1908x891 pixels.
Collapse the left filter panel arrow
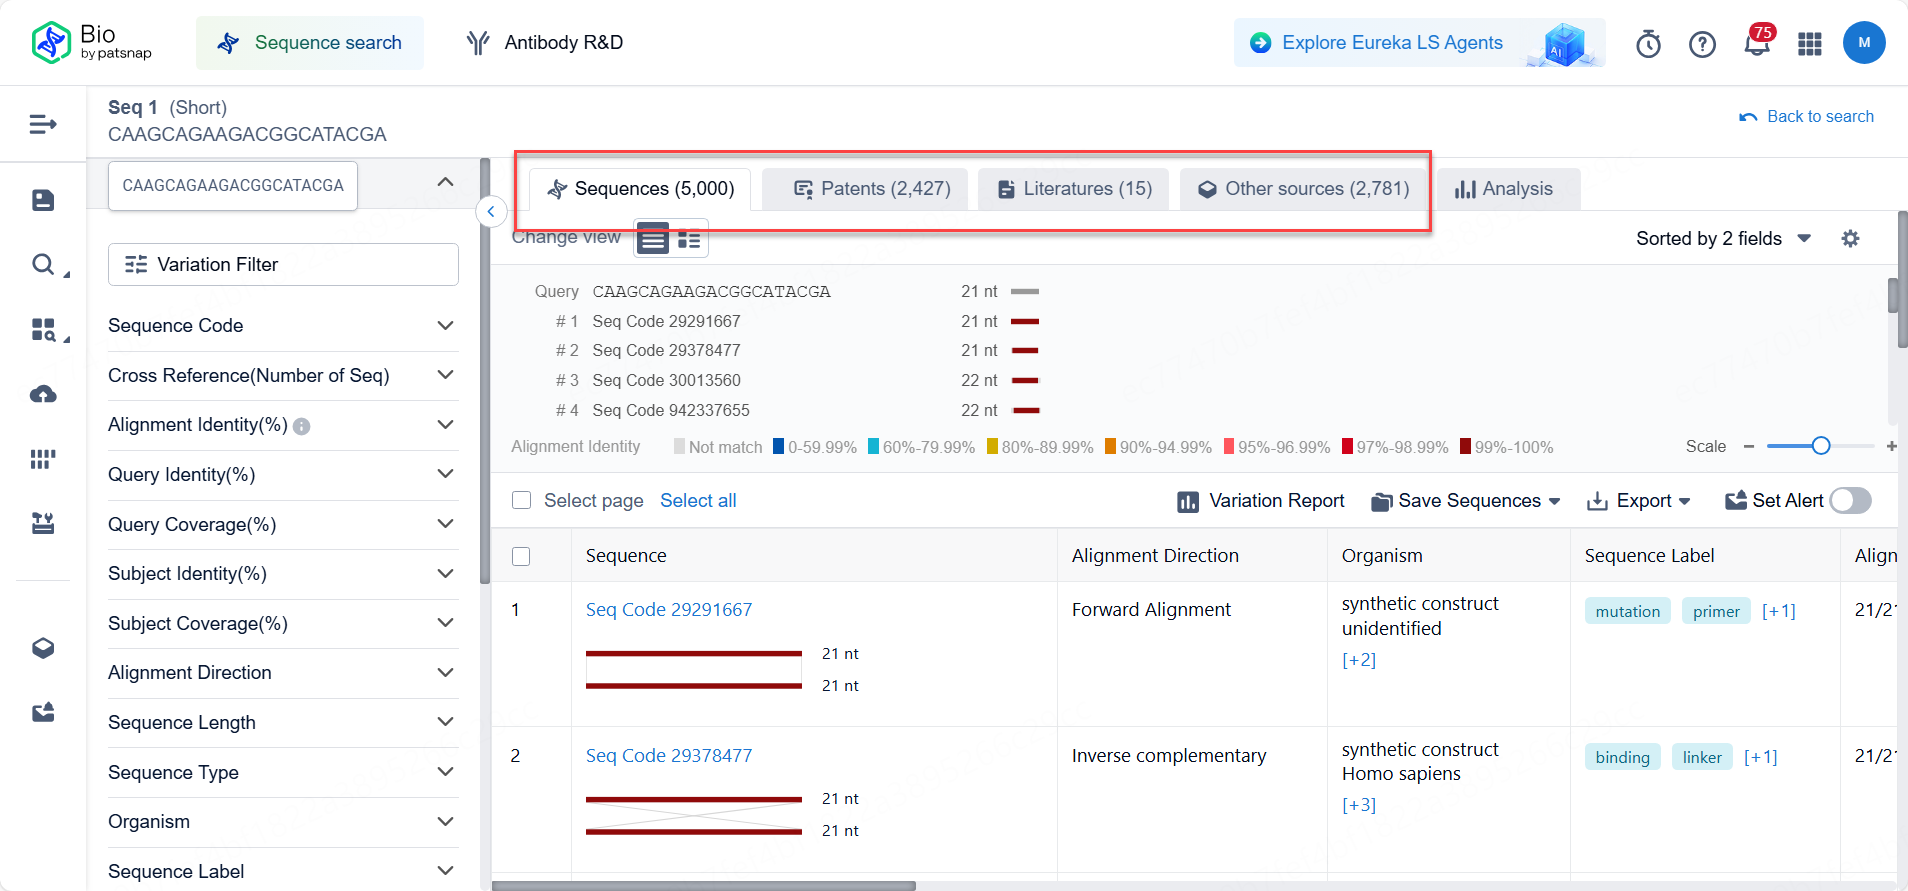[x=491, y=211]
